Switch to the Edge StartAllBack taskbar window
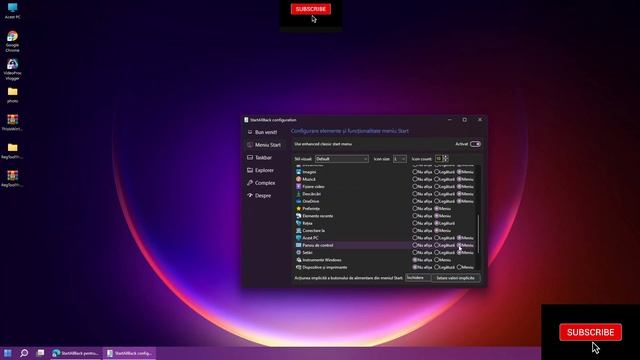Screen dimensions: 640x360 pos(76,353)
